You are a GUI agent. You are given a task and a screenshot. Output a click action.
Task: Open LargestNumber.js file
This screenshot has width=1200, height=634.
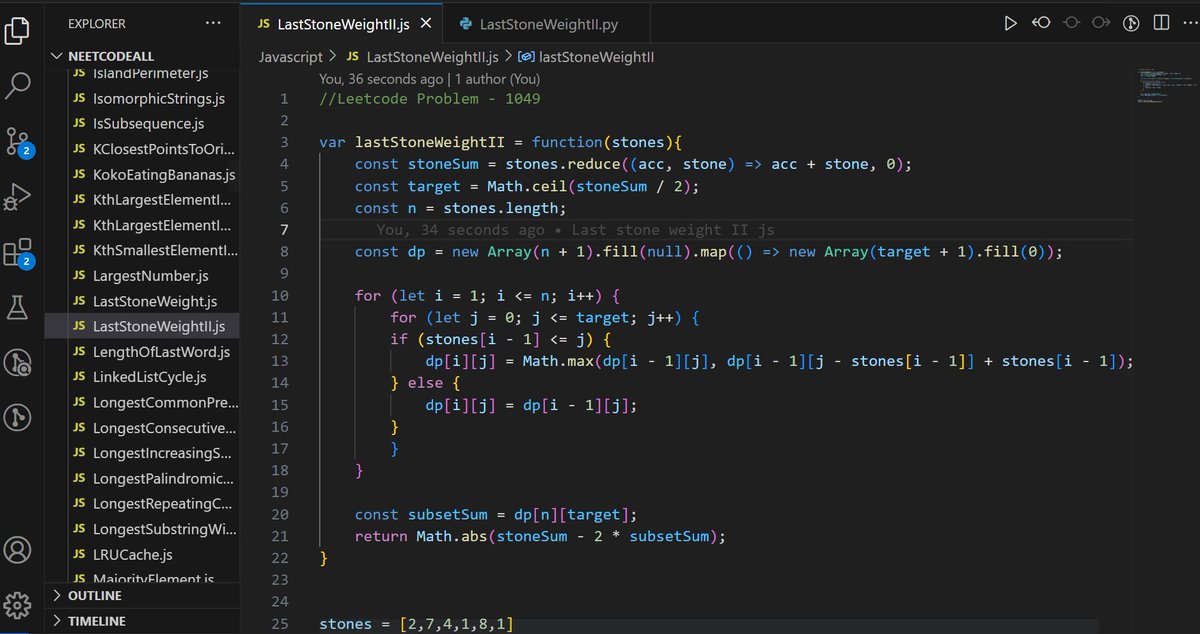click(151, 276)
